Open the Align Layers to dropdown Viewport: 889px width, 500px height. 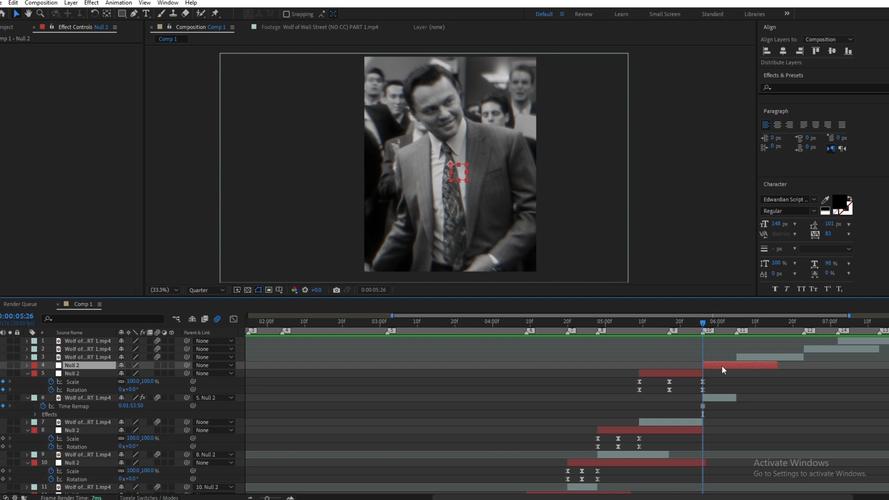(828, 40)
